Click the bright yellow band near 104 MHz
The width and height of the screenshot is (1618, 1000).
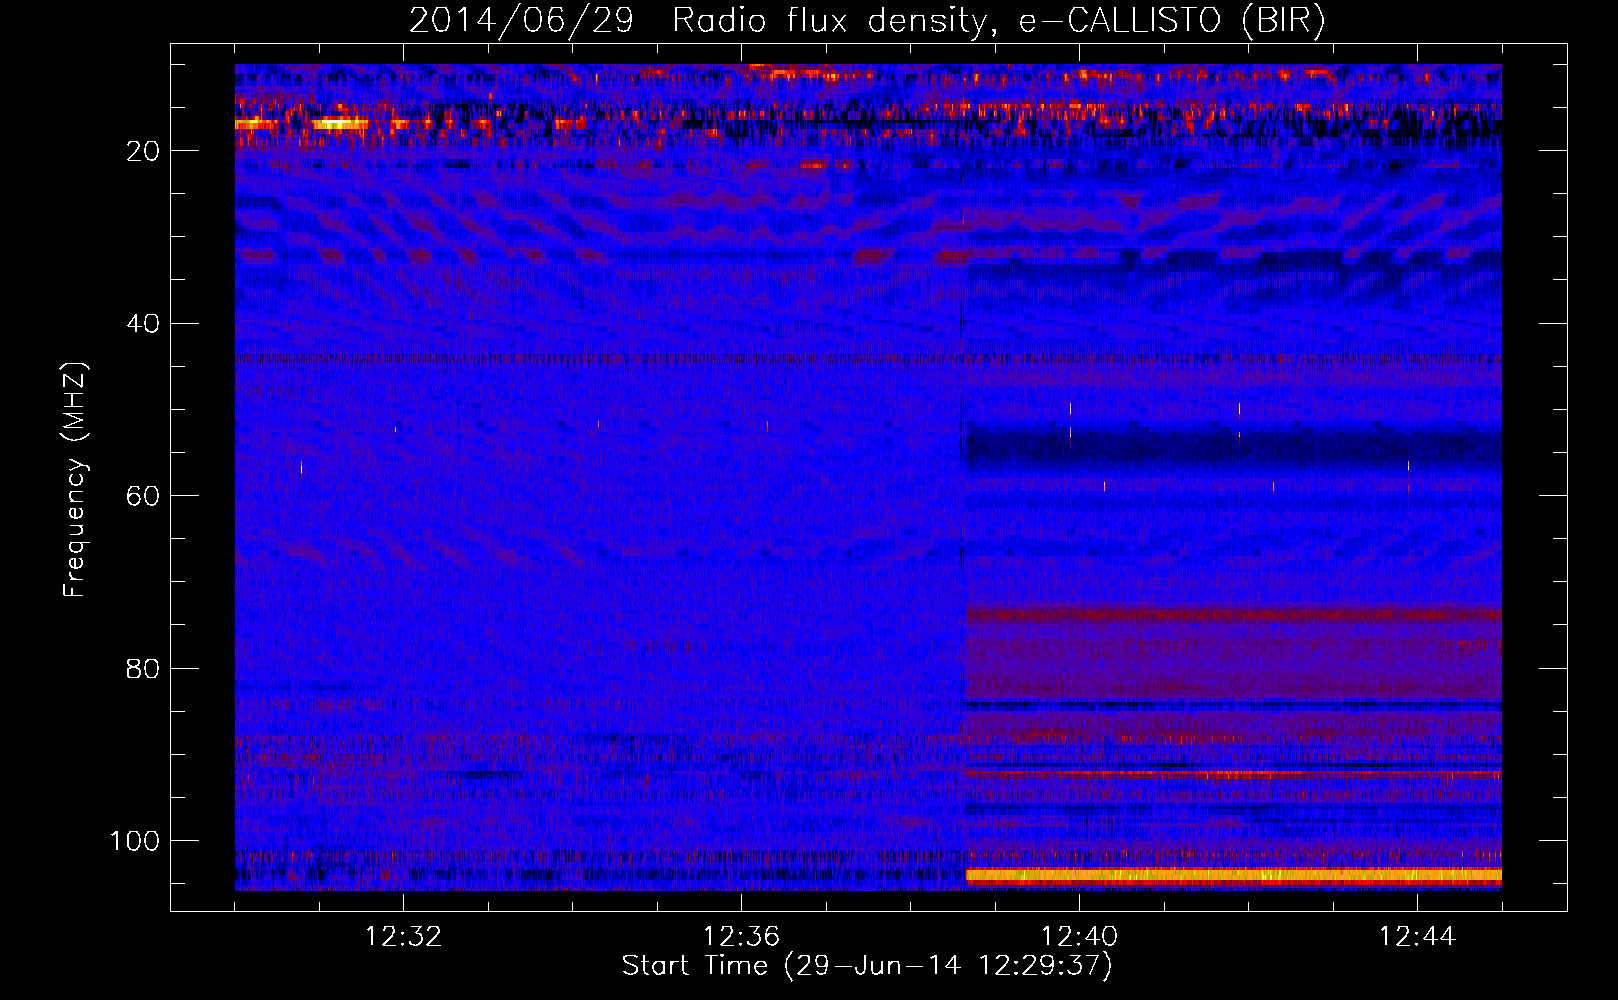click(1233, 876)
